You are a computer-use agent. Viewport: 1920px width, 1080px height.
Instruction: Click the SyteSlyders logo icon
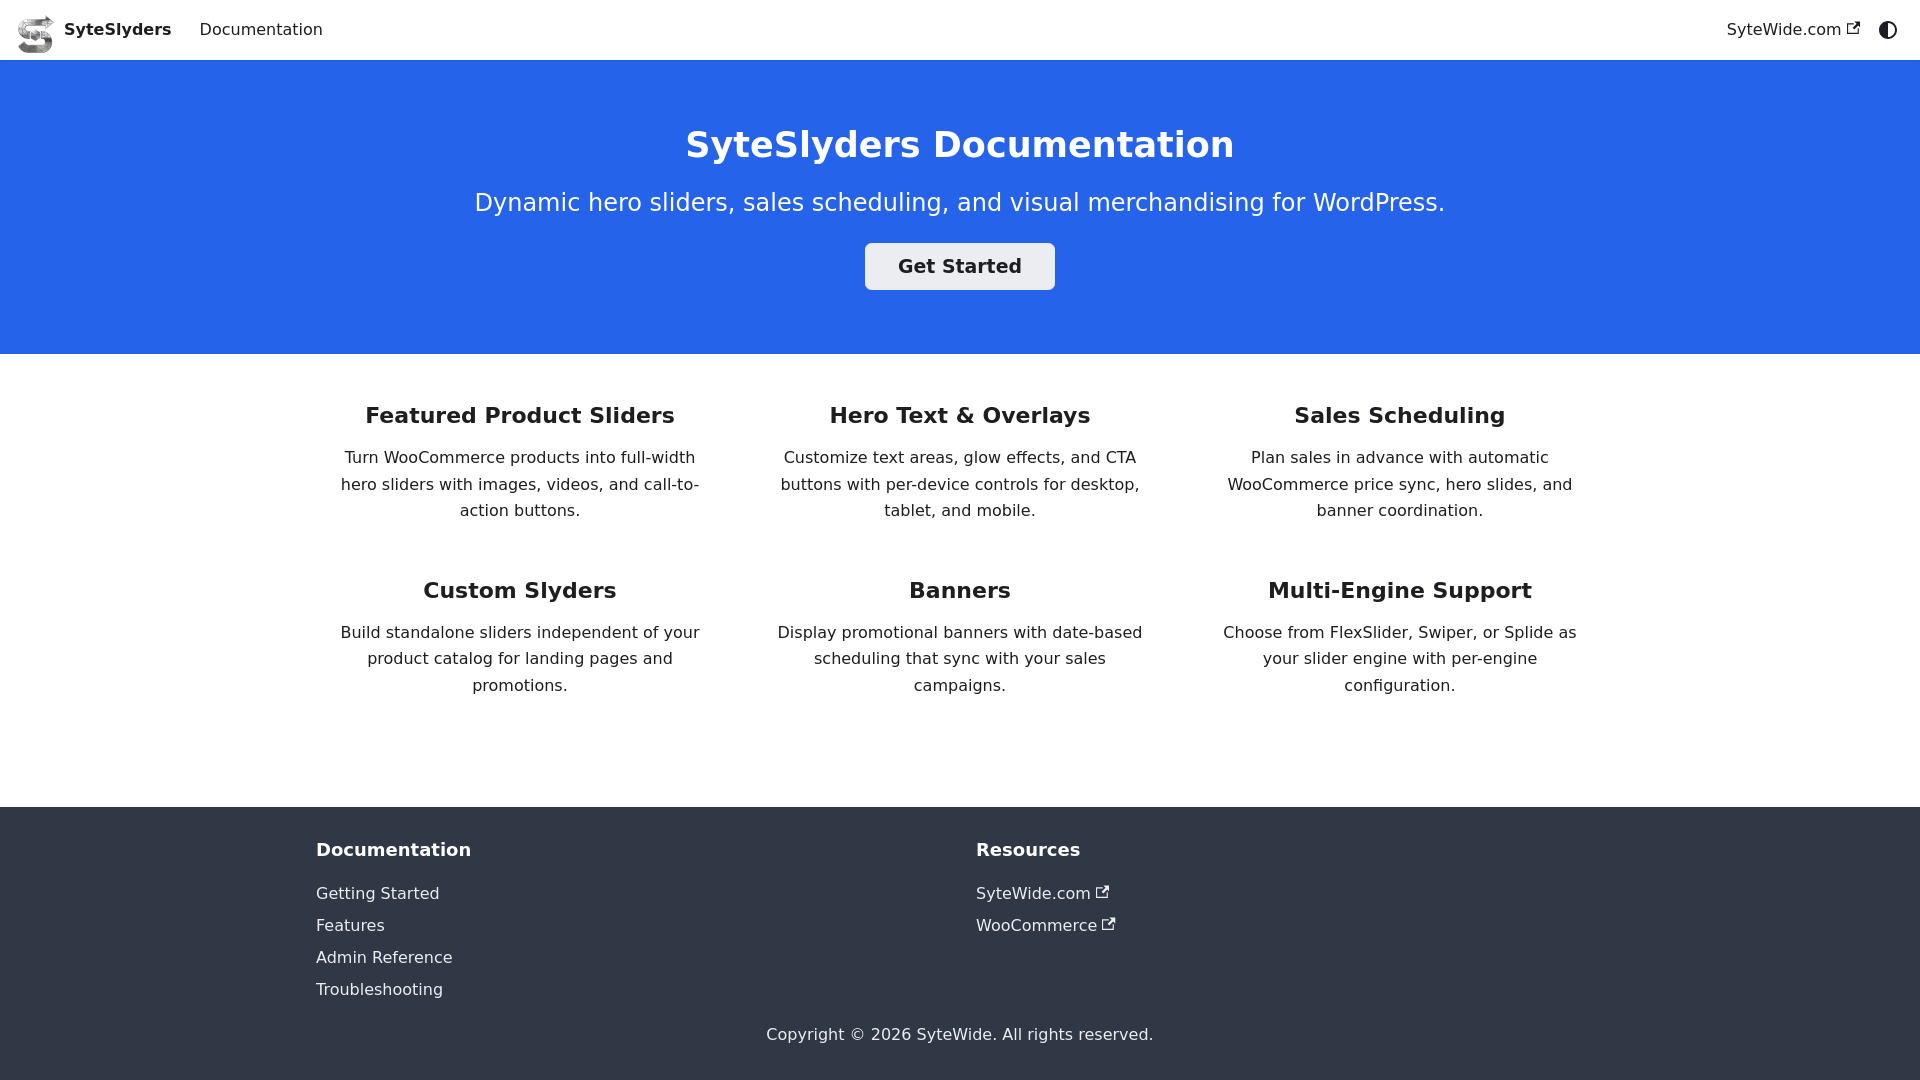pyautogui.click(x=36, y=34)
